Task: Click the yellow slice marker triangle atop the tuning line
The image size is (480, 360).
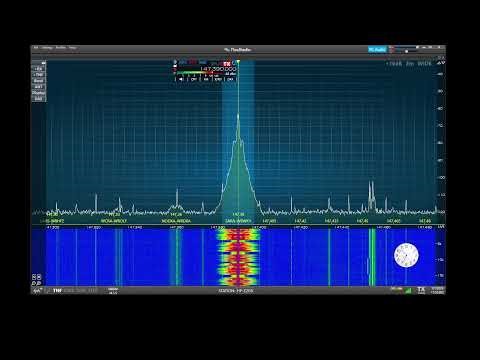Action: point(238,62)
